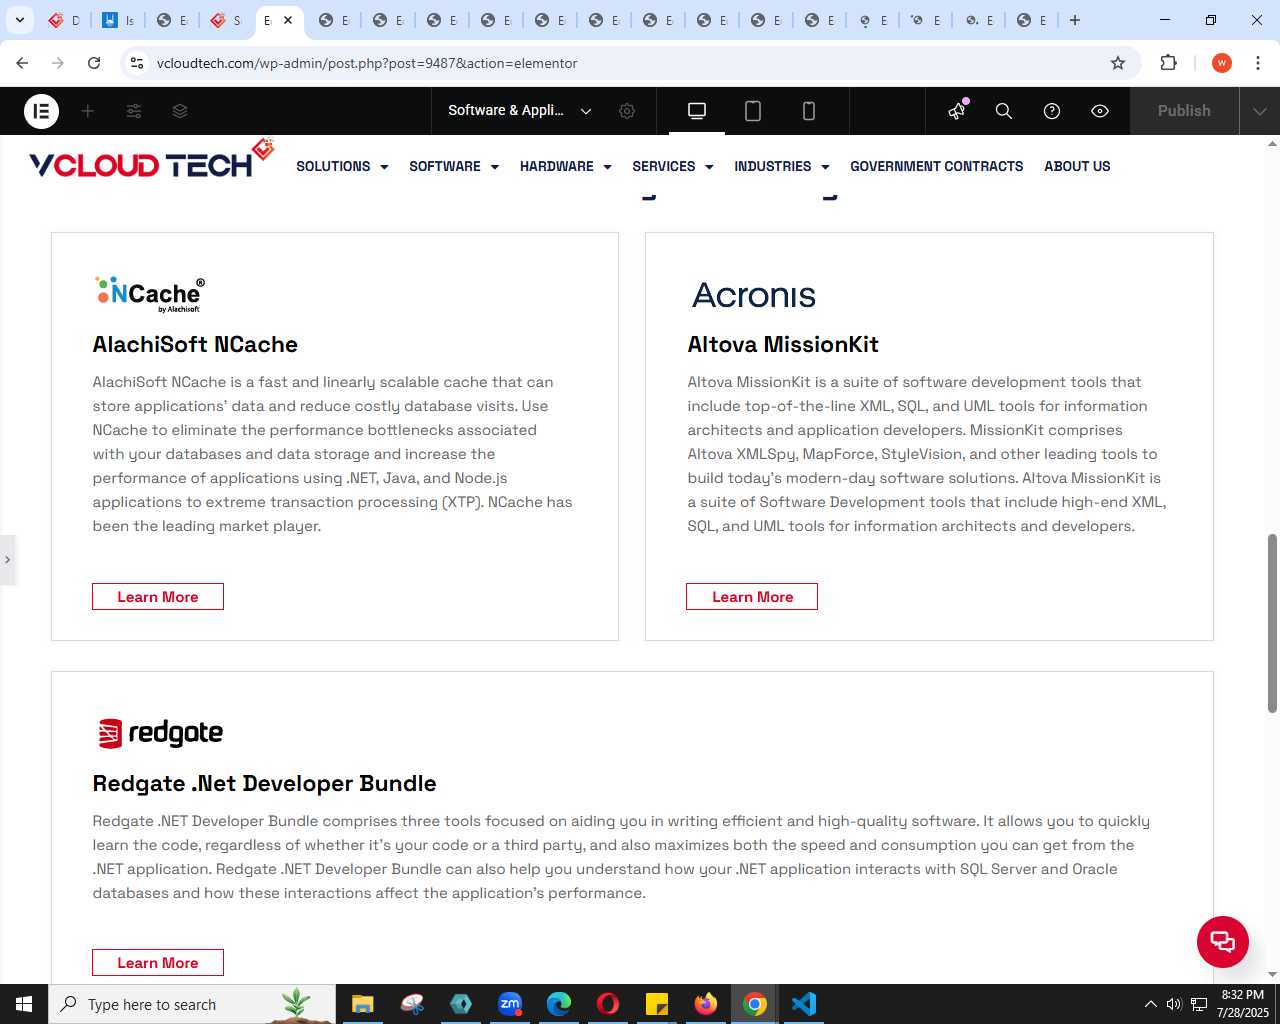Click the NCache logo image
1280x1024 pixels.
click(x=149, y=294)
